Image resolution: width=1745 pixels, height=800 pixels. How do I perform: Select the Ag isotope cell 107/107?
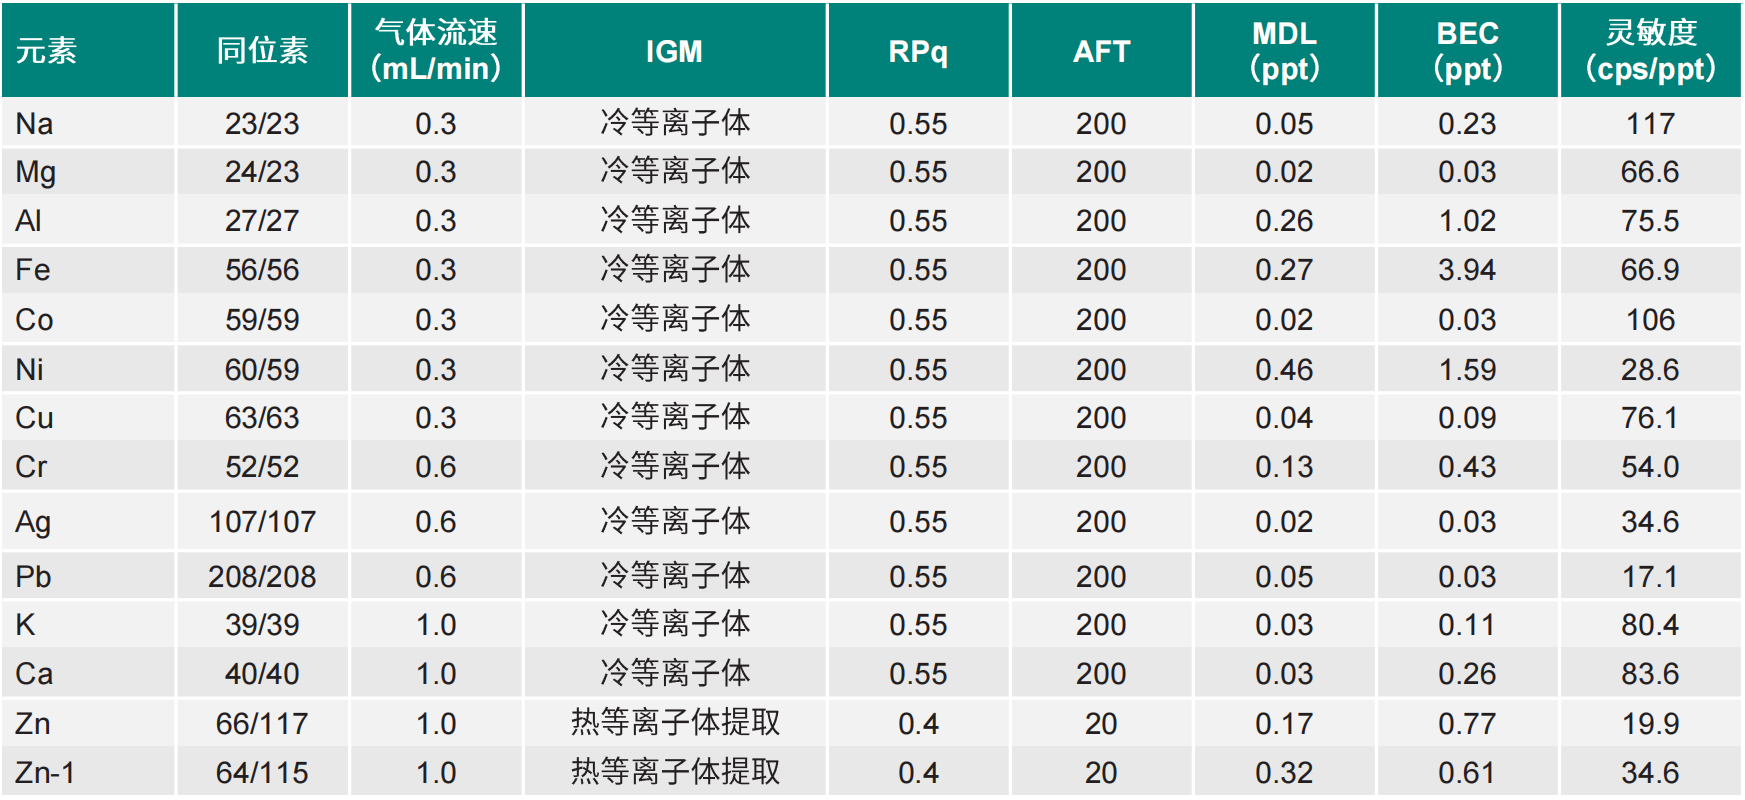[x=262, y=521]
